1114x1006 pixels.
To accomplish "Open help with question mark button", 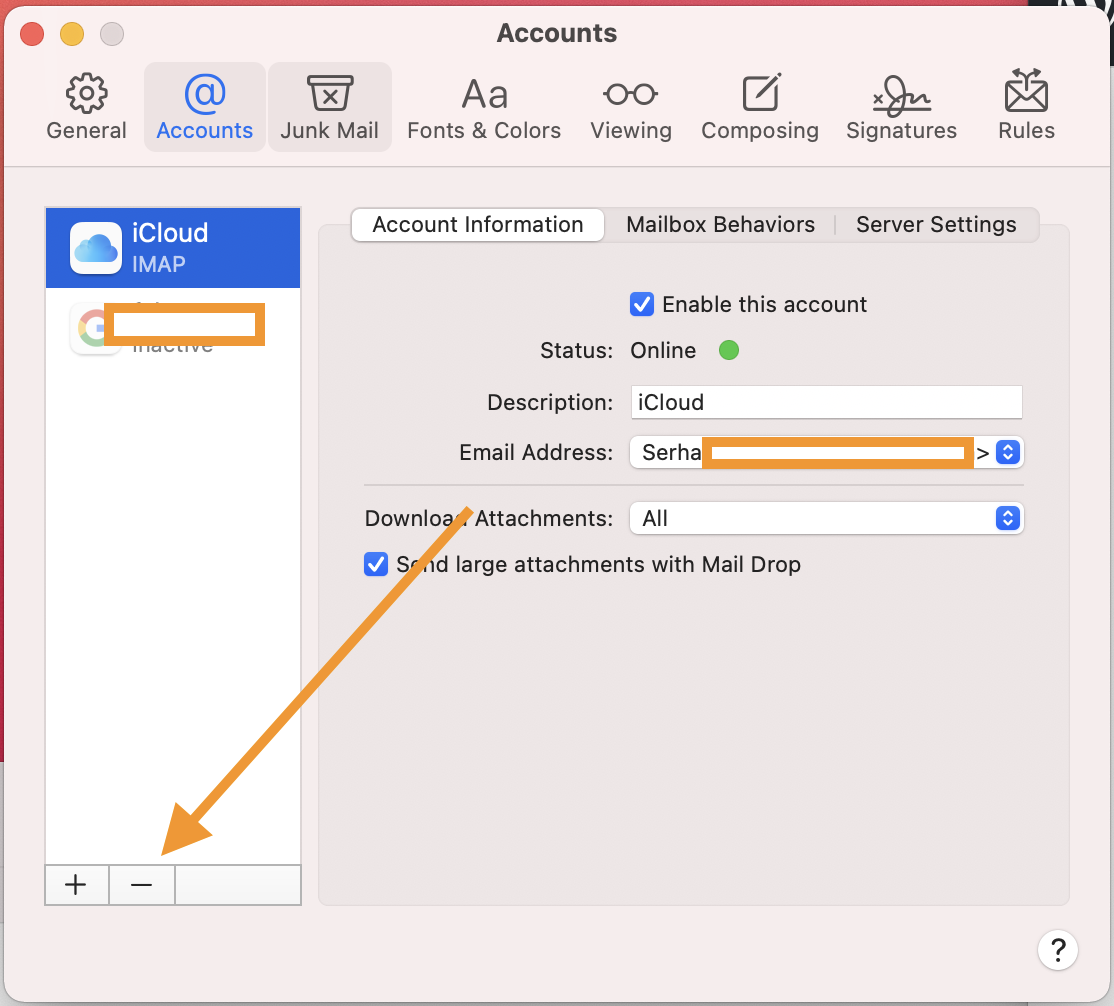I will [1057, 950].
